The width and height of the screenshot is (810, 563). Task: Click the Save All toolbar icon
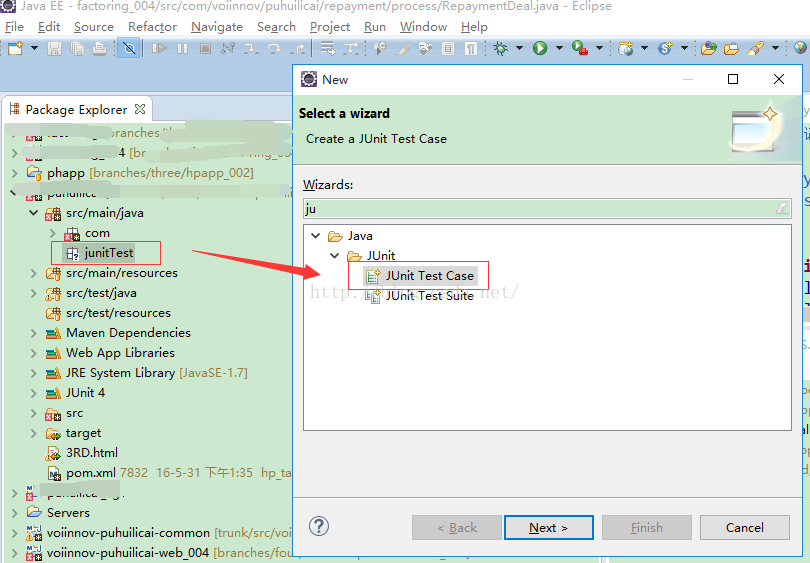[x=77, y=49]
